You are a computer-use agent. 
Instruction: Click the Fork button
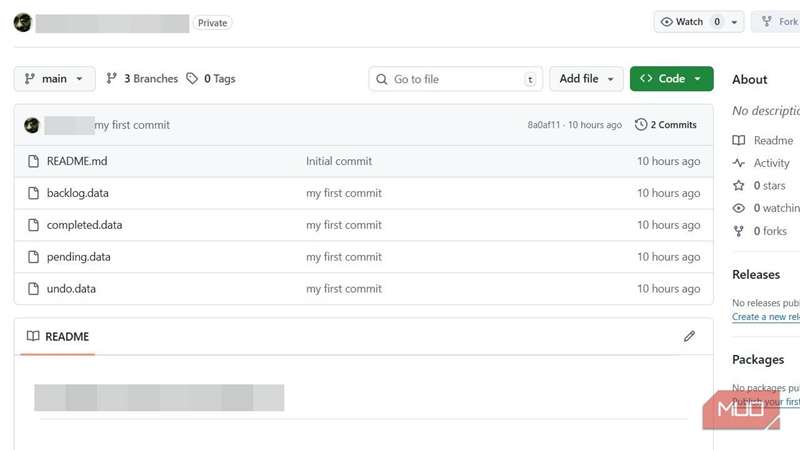click(778, 22)
